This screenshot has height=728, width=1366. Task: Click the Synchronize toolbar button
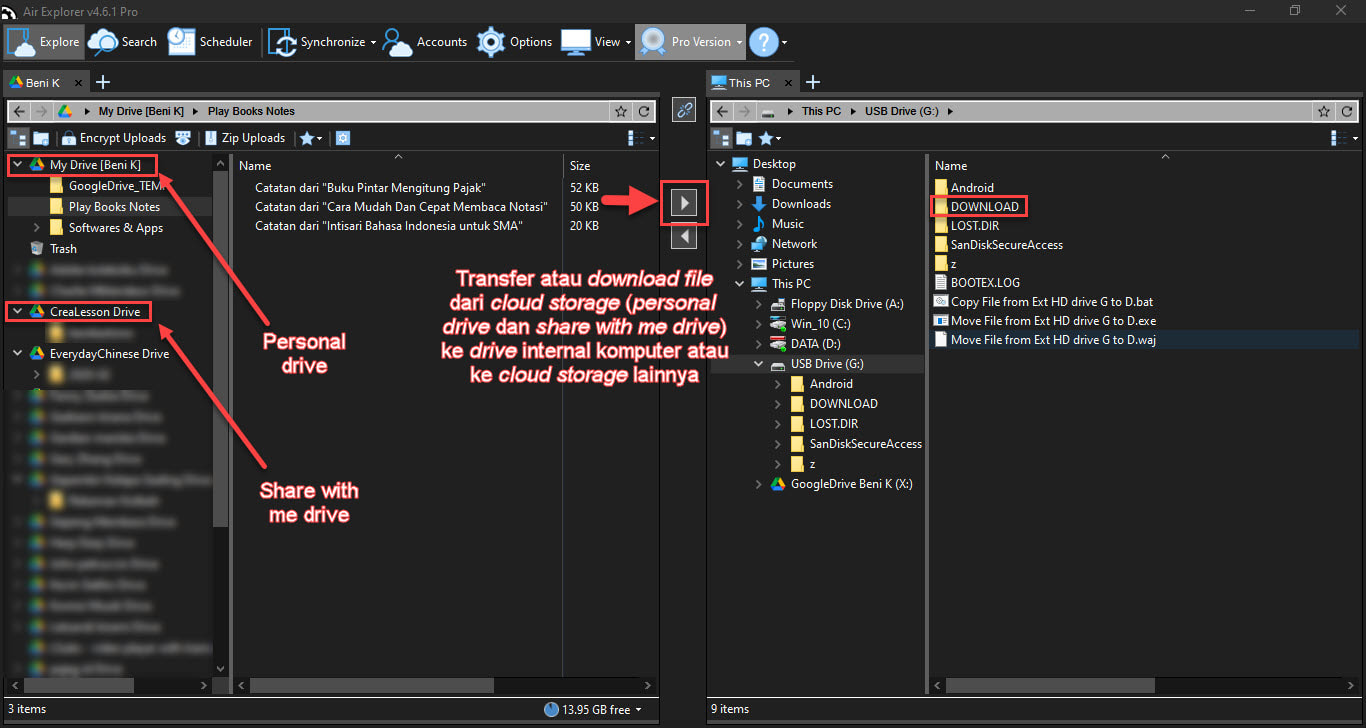[x=318, y=42]
